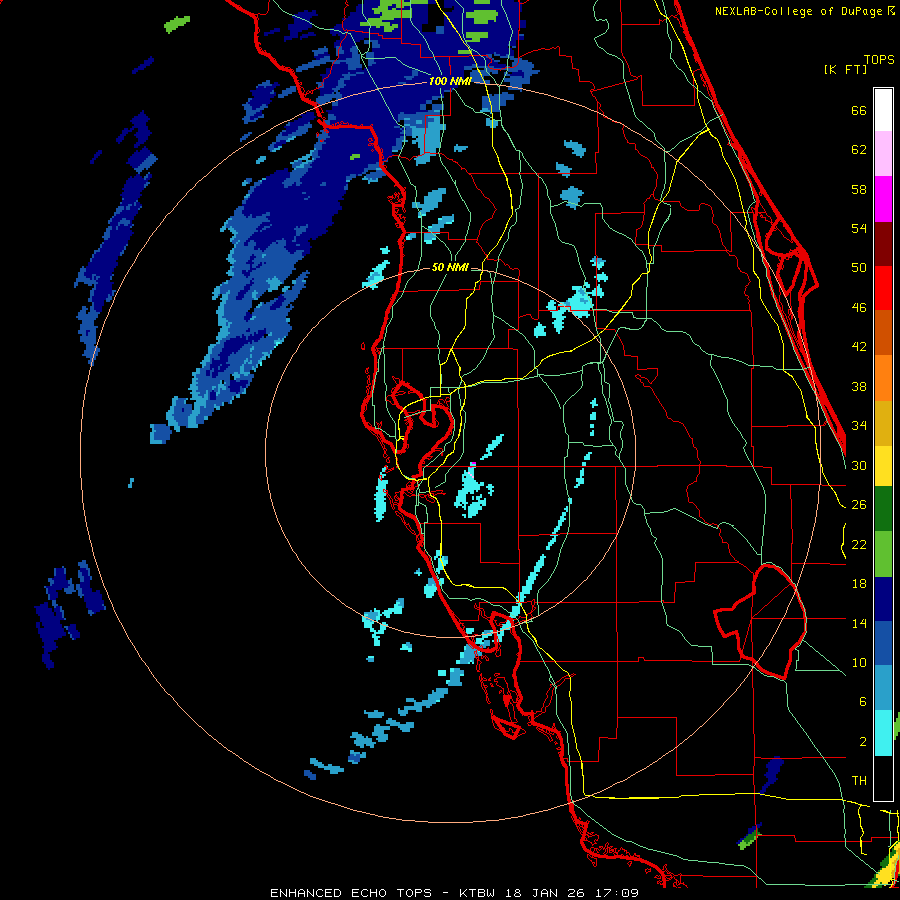Click the legend value '46'
900x900 pixels.
(x=859, y=308)
